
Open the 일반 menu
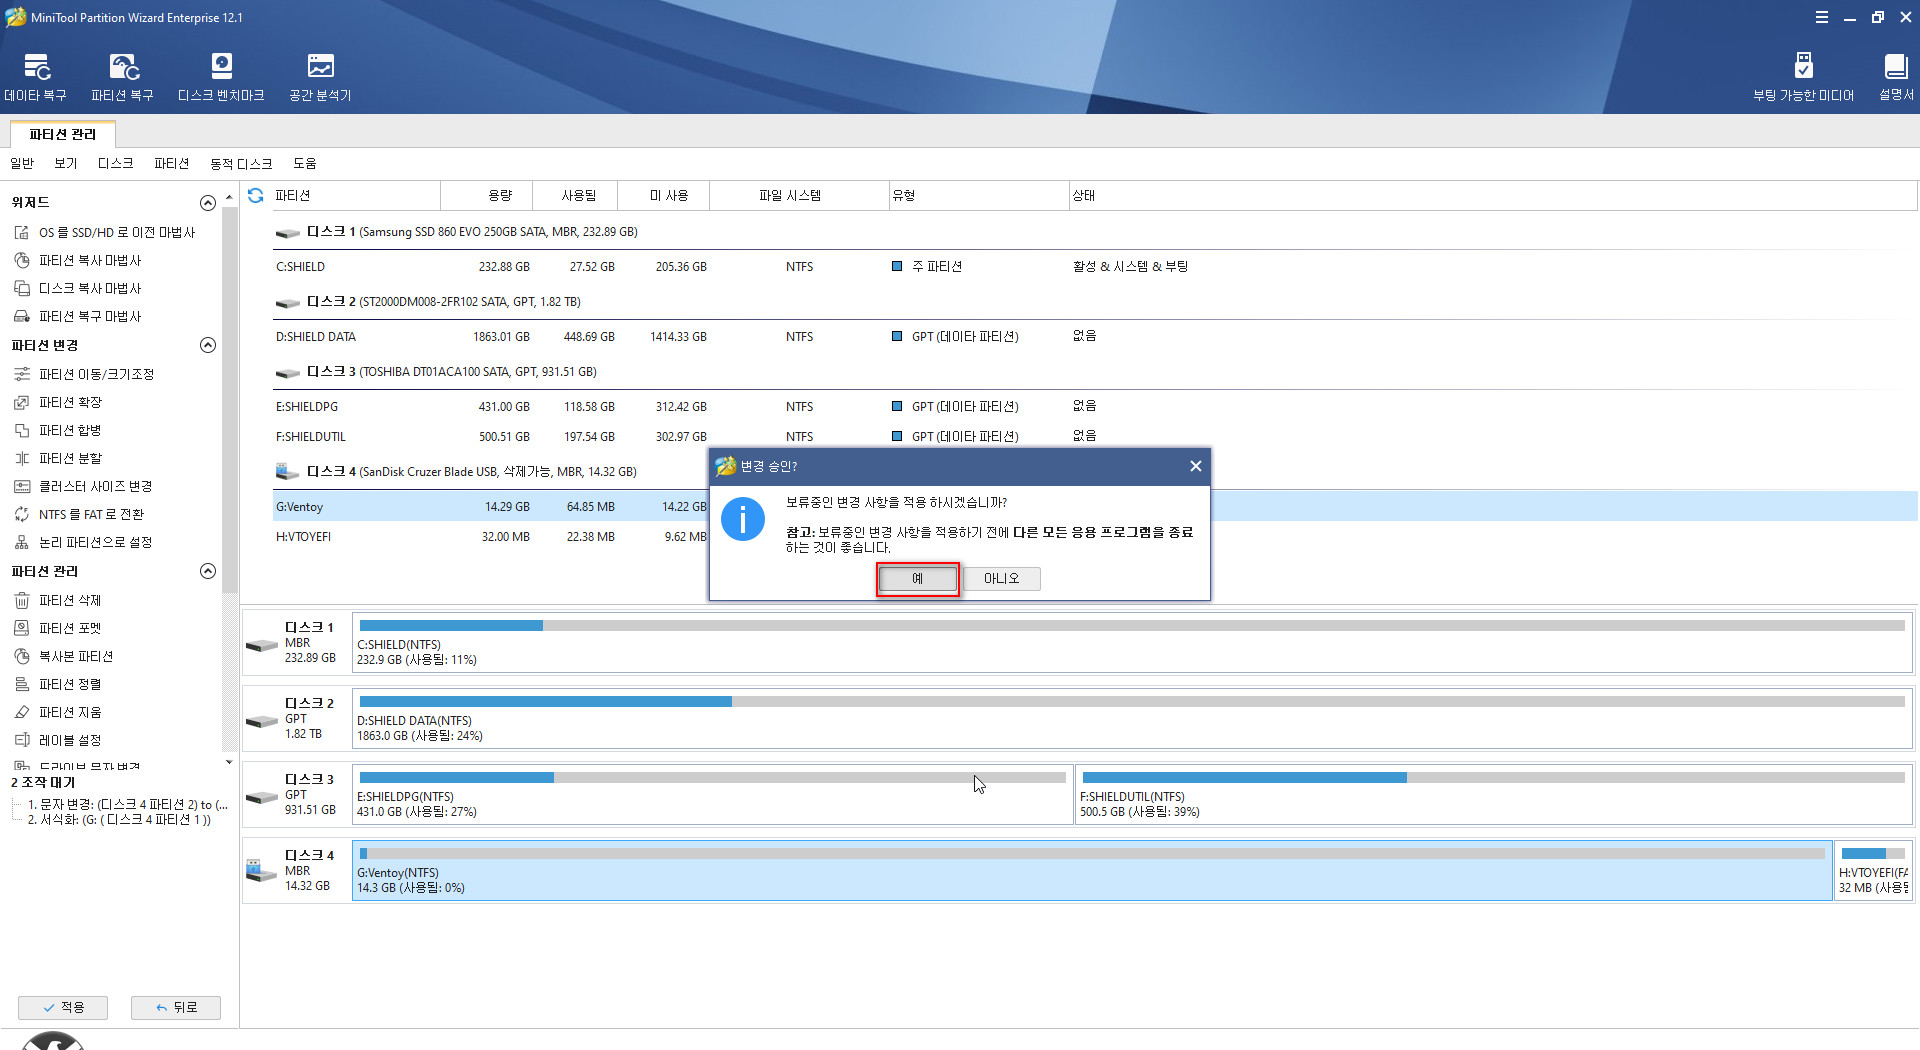[x=22, y=163]
